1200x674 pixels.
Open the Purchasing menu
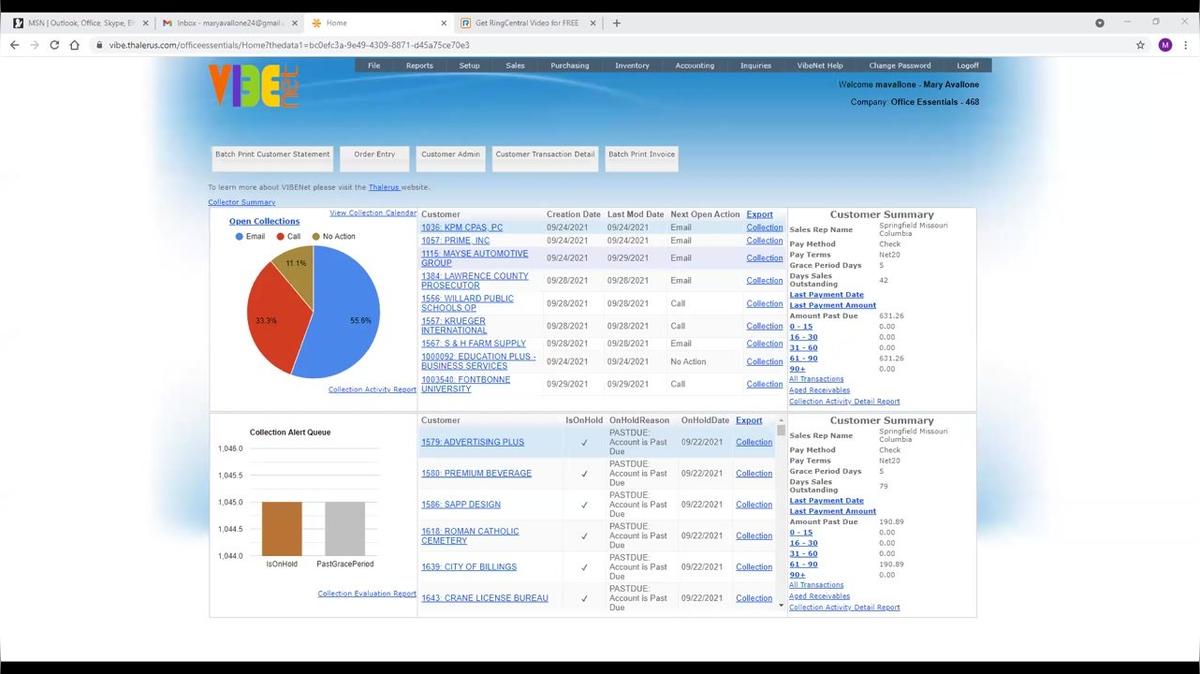pos(569,65)
